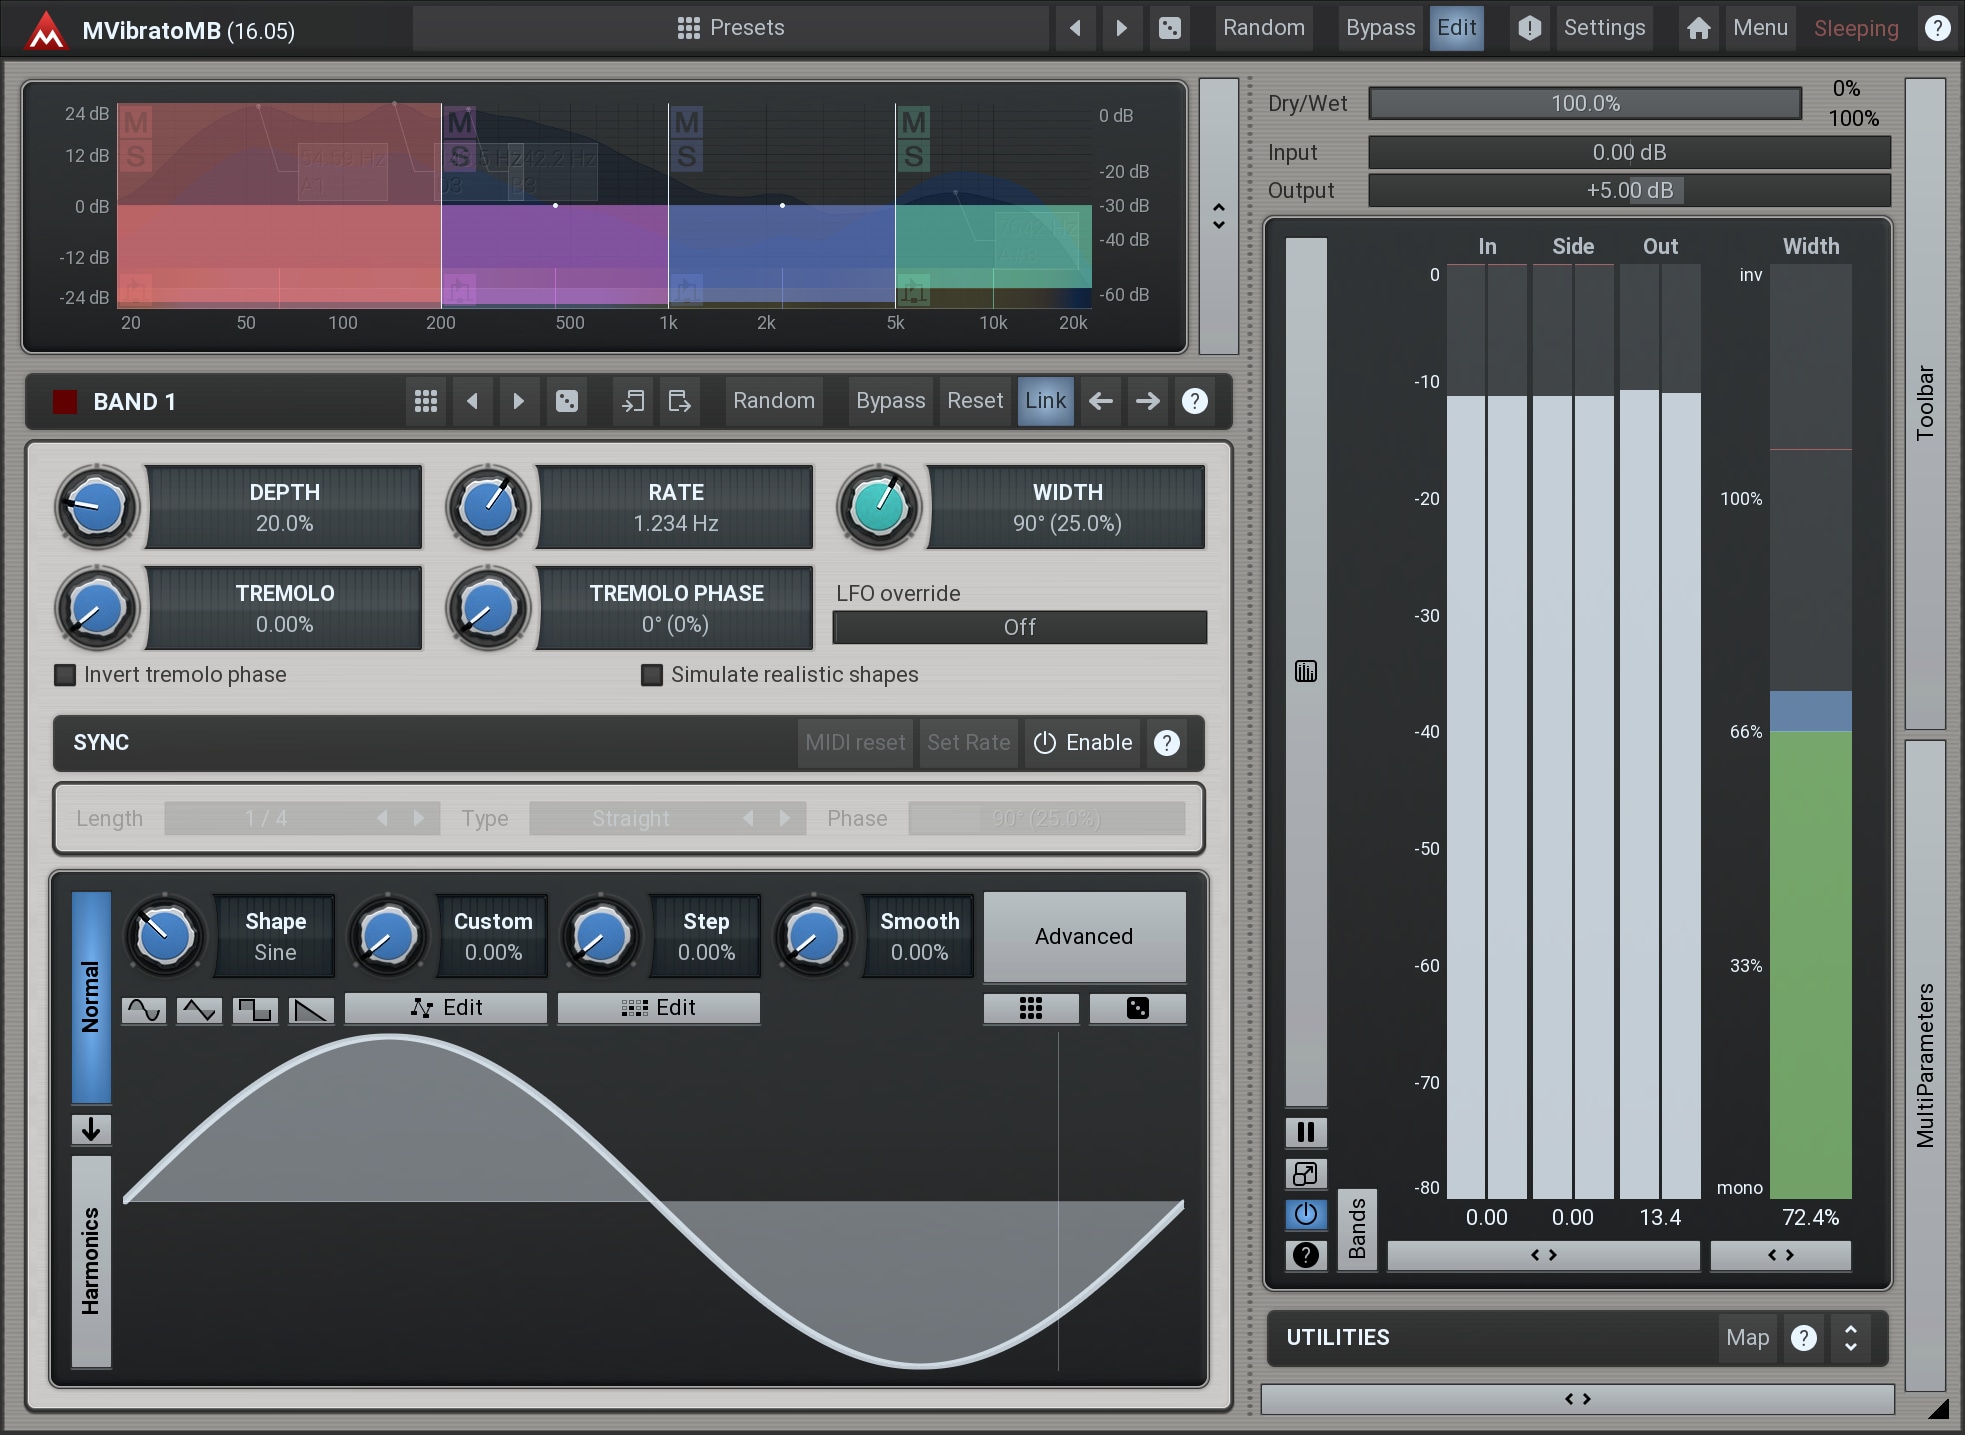Screen dimensions: 1965x1435
Task: Go to previous preset arrow in top bar
Action: 1075,28
